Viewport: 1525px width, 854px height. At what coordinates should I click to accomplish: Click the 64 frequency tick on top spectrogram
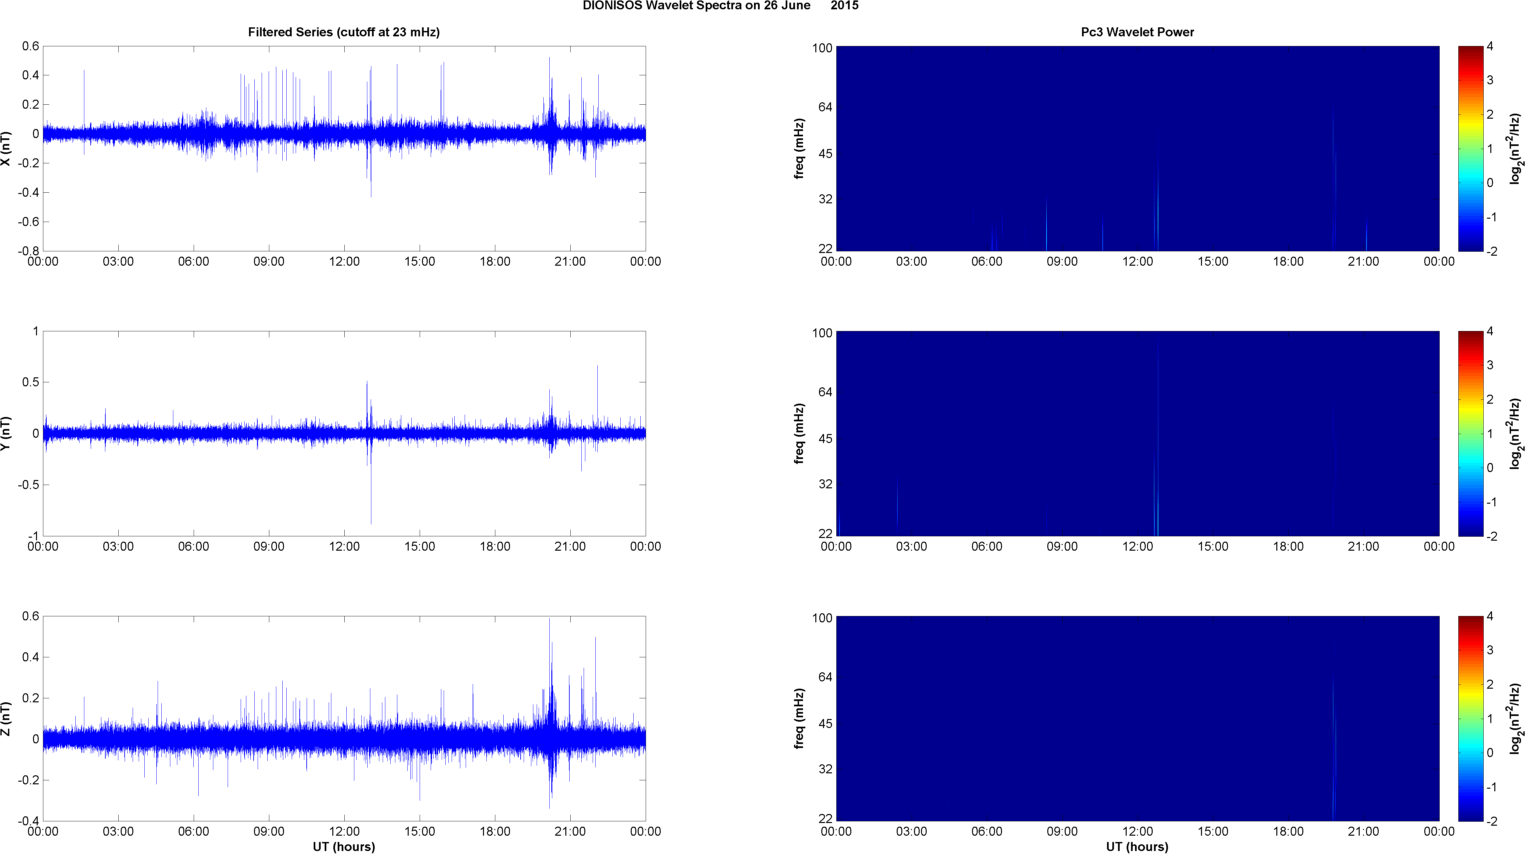824,107
